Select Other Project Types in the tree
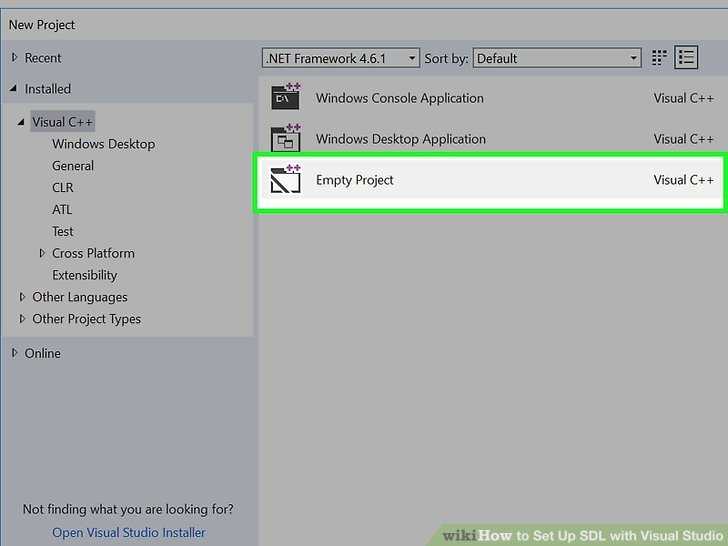Image resolution: width=728 pixels, height=546 pixels. (x=86, y=319)
